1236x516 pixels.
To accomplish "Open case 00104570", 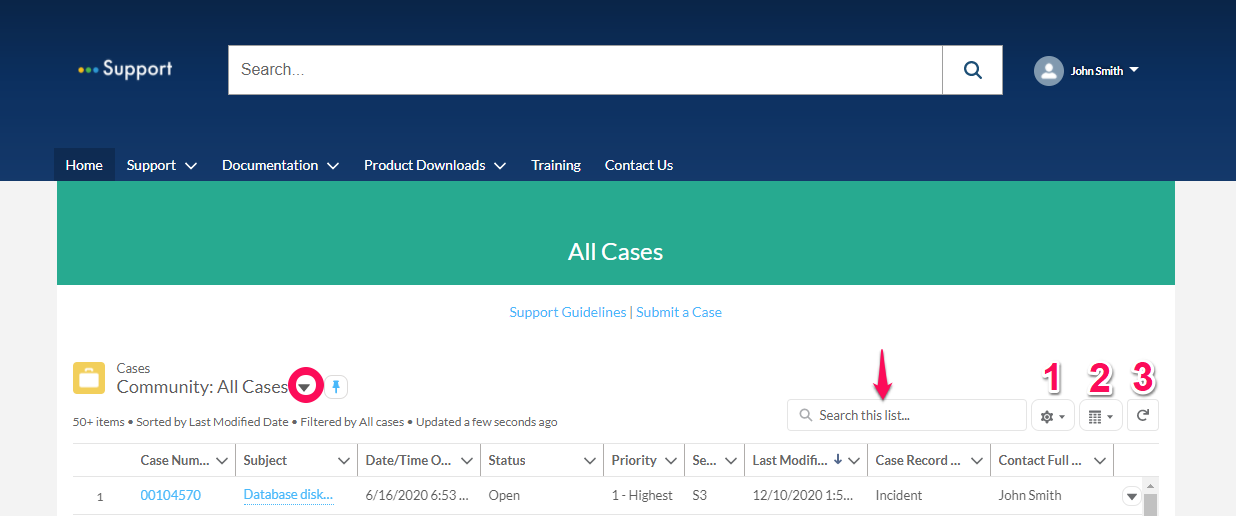I will [x=170, y=495].
